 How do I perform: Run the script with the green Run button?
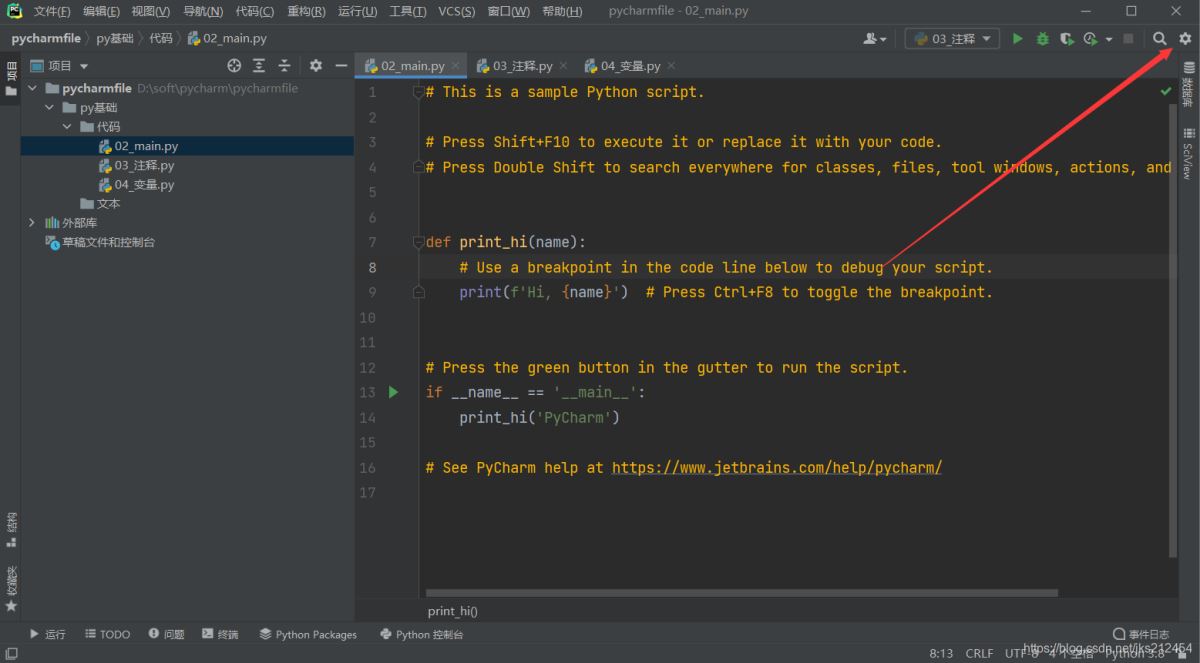tap(1018, 39)
